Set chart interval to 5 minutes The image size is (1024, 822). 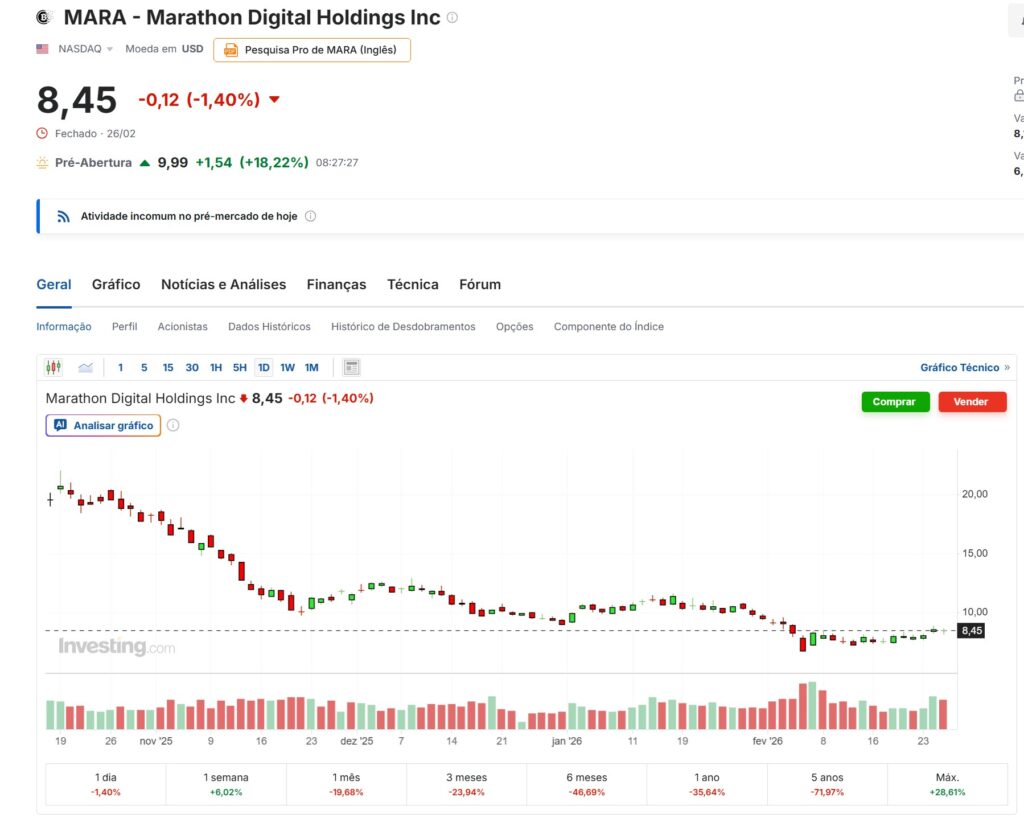(x=144, y=368)
